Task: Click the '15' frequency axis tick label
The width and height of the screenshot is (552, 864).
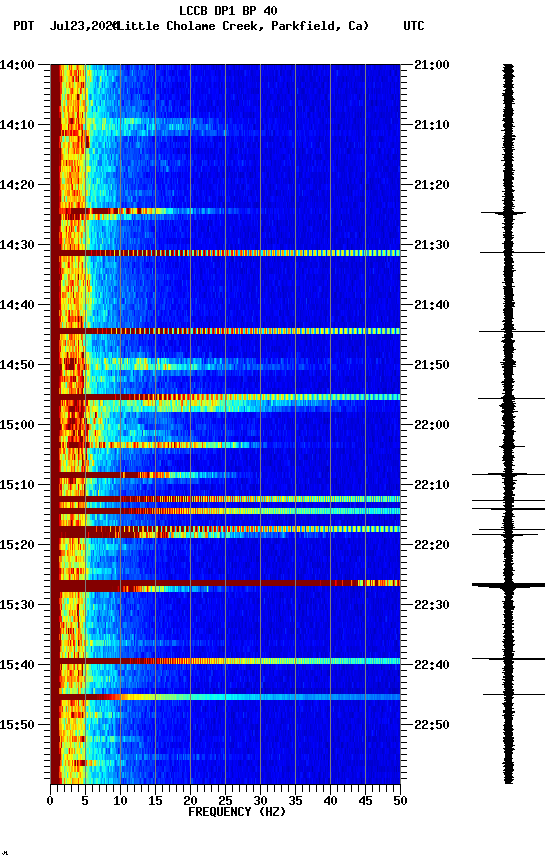Action: pyautogui.click(x=155, y=801)
